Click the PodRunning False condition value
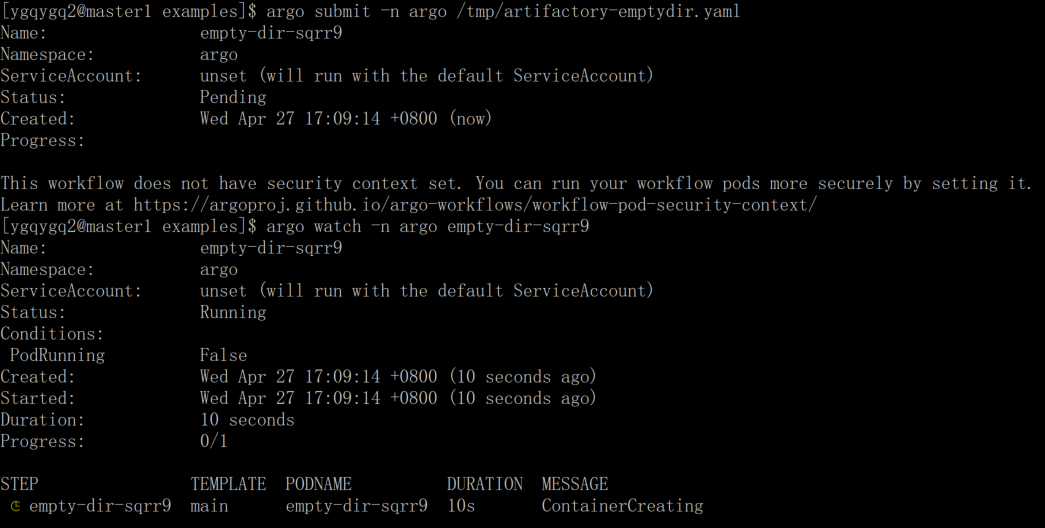Viewport: 1045px width, 528px height. click(x=223, y=355)
